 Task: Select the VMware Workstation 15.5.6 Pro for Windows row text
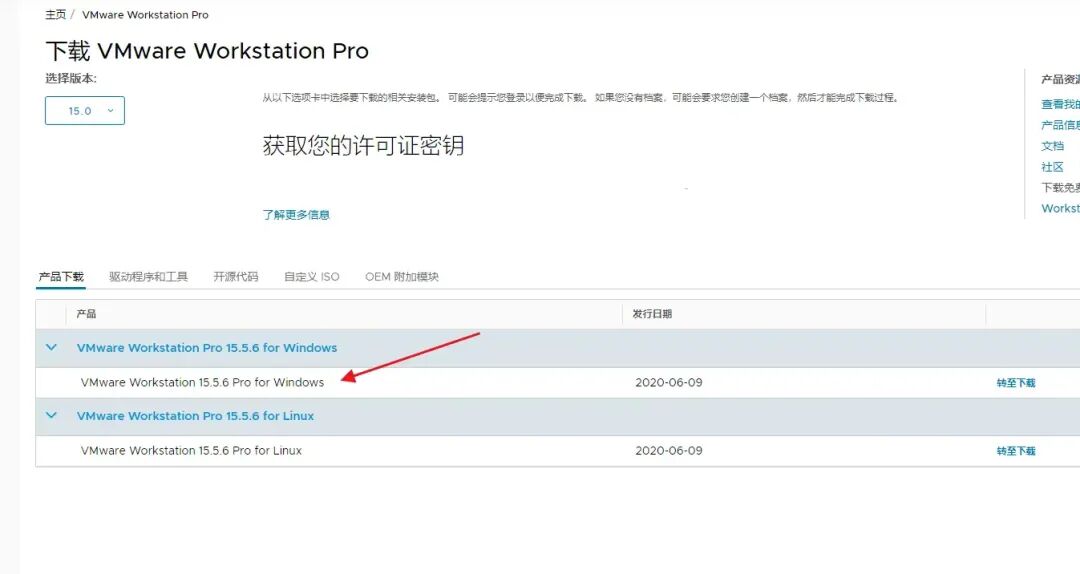click(202, 382)
